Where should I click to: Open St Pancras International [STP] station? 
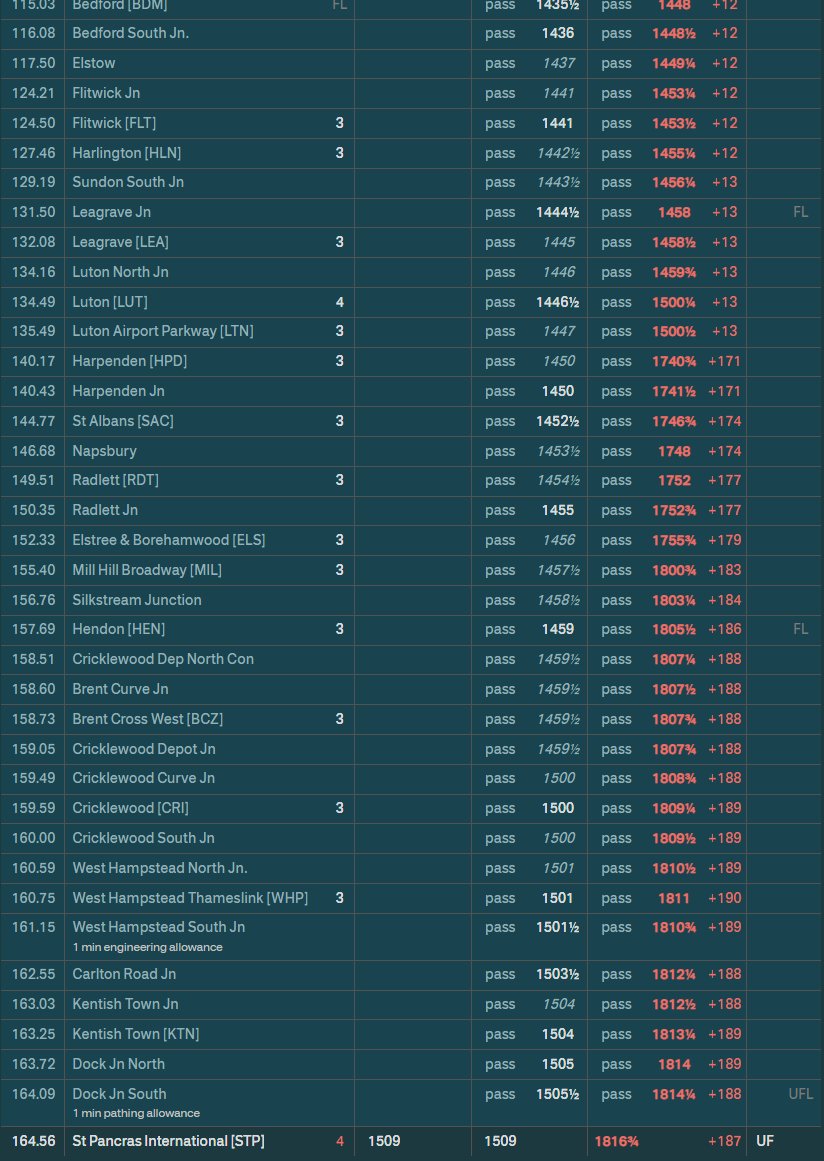click(168, 1141)
